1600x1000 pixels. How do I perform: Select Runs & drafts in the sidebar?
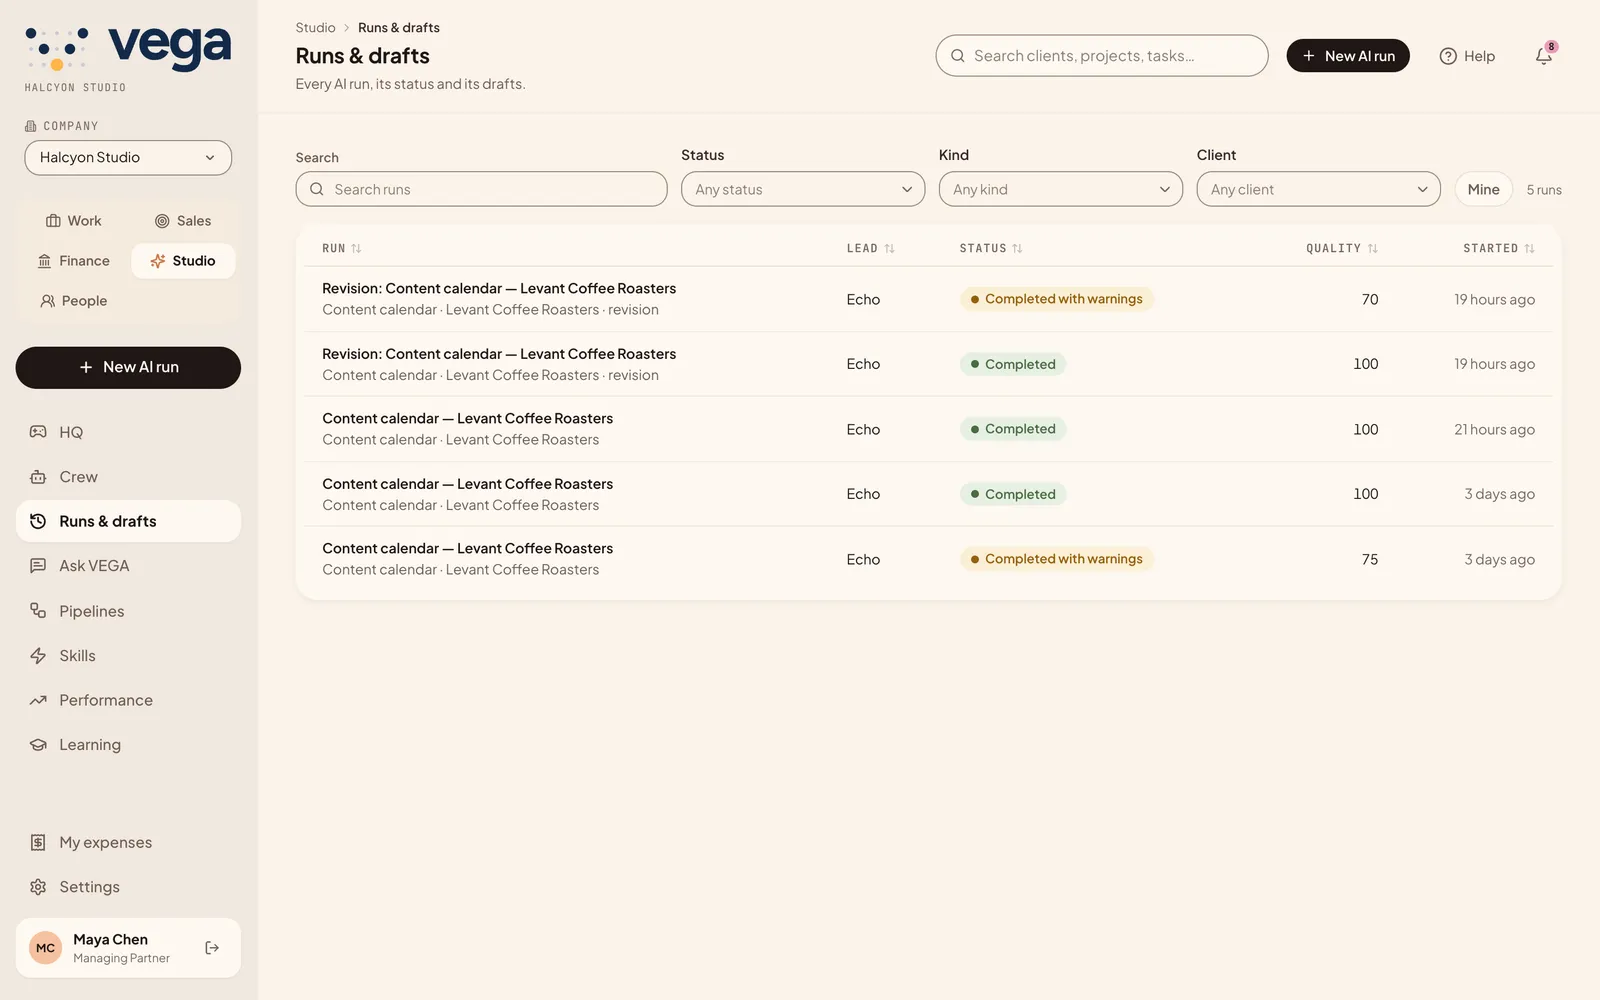point(128,521)
